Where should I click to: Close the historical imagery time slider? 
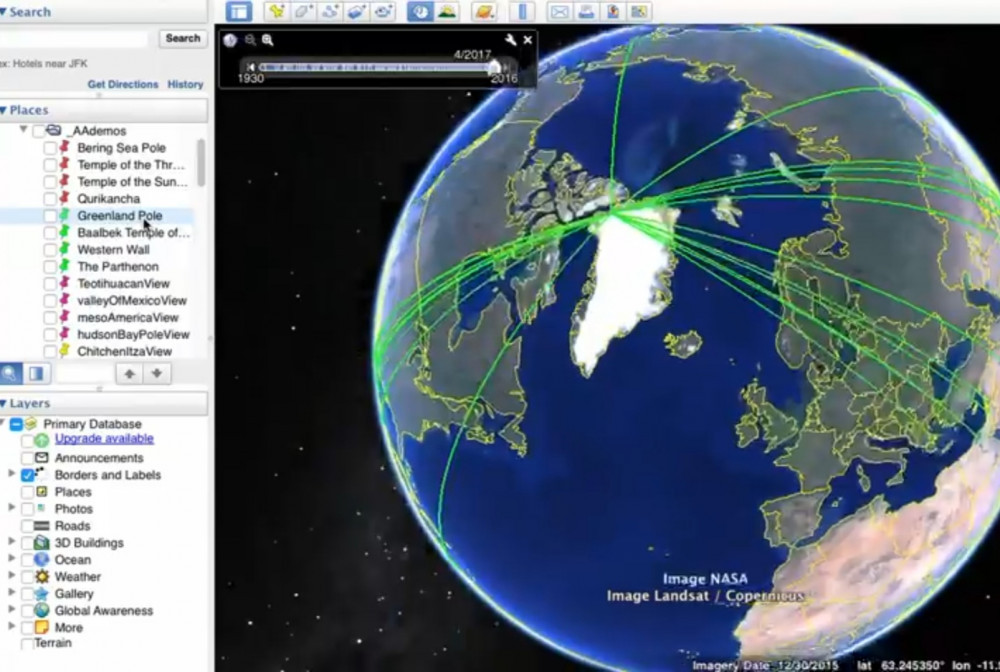point(528,40)
